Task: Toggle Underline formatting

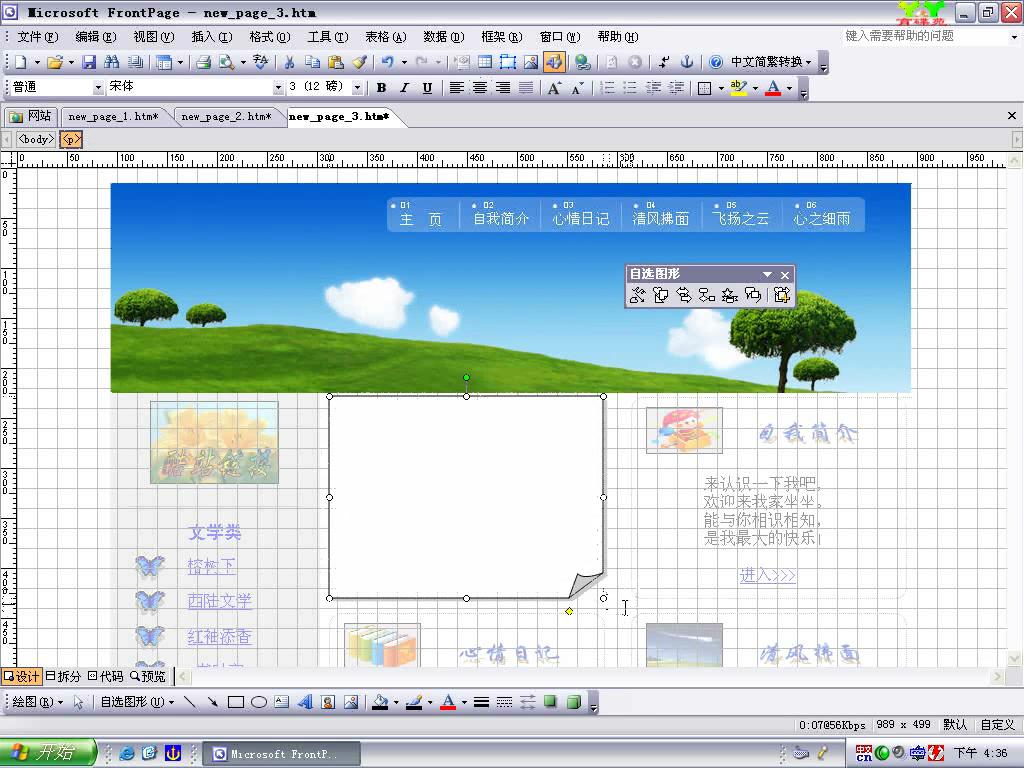Action: click(427, 88)
